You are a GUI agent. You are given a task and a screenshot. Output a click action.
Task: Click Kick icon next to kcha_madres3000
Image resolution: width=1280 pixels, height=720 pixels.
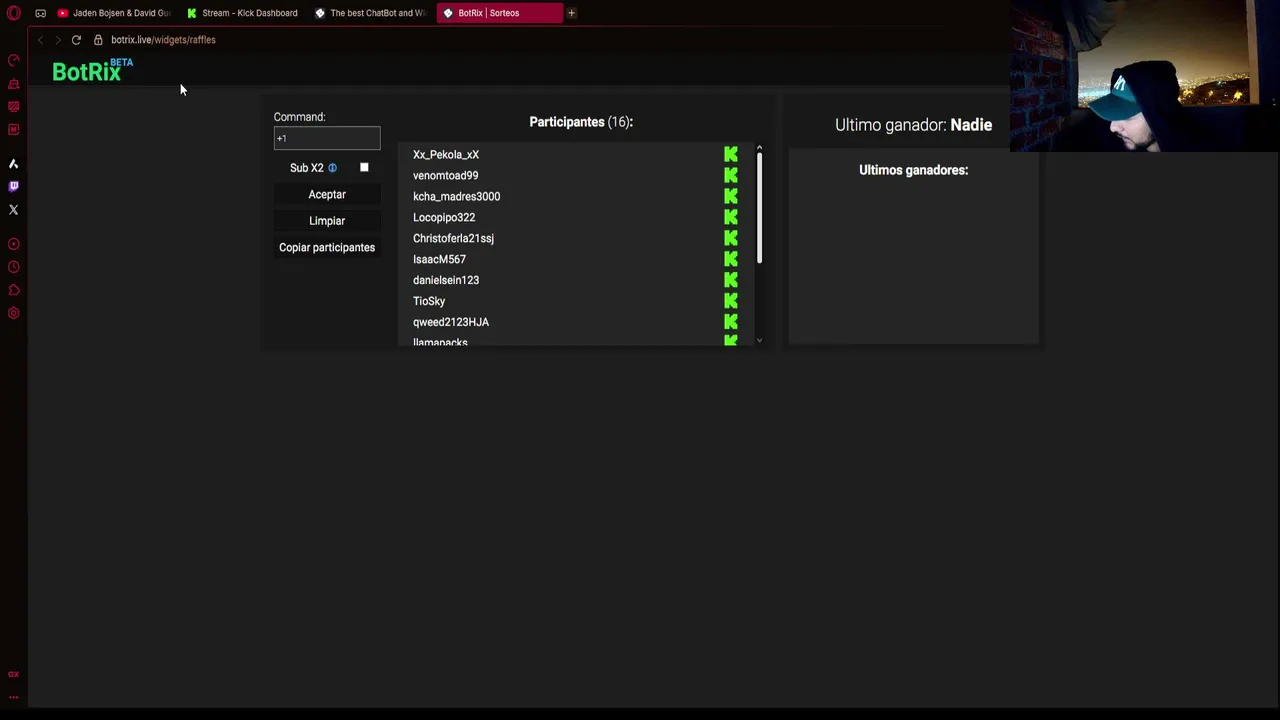pyautogui.click(x=731, y=196)
